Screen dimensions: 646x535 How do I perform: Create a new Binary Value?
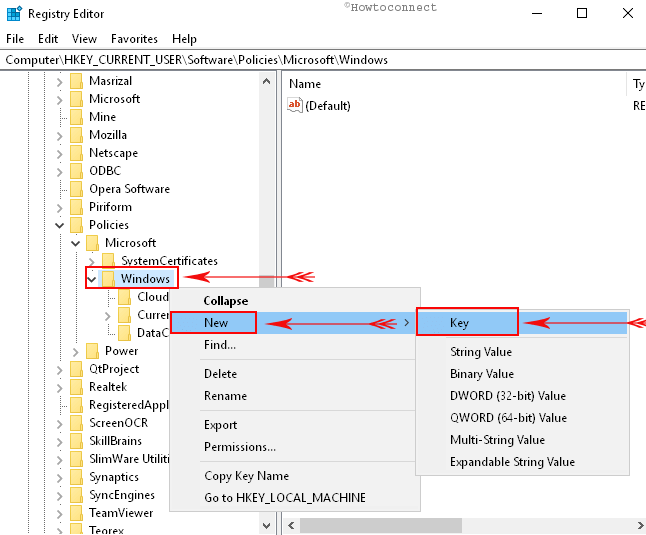(x=522, y=374)
